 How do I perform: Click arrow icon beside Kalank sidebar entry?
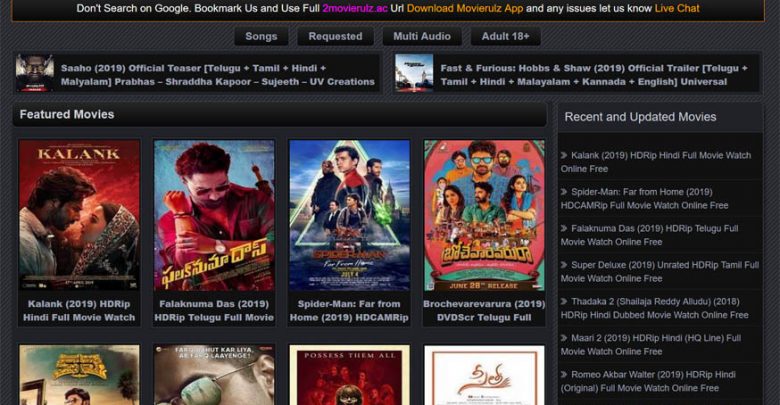564,155
